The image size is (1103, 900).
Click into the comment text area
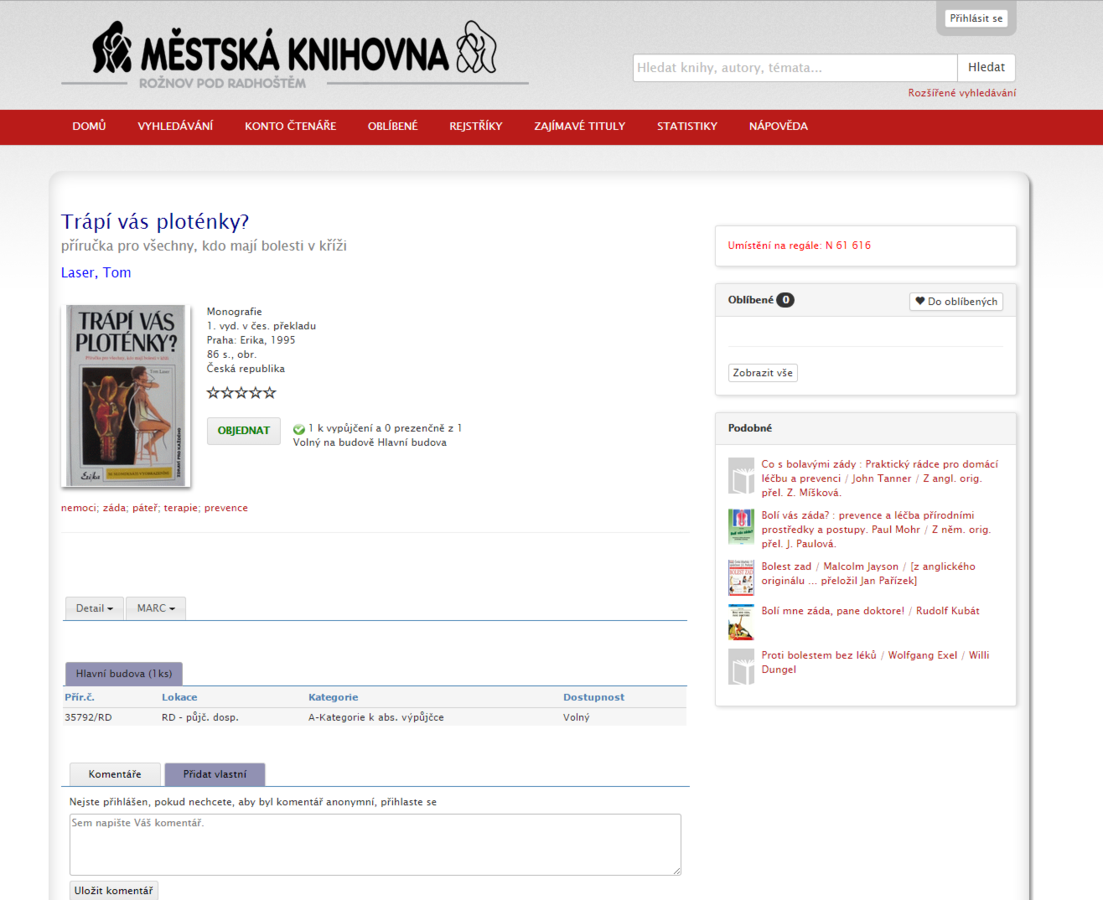coord(375,844)
